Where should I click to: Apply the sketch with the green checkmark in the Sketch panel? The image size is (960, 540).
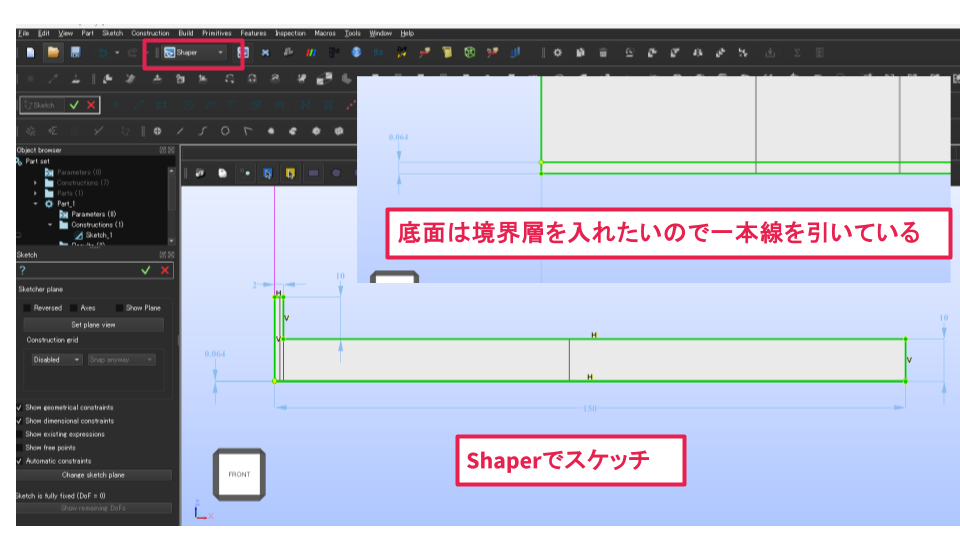[146, 270]
